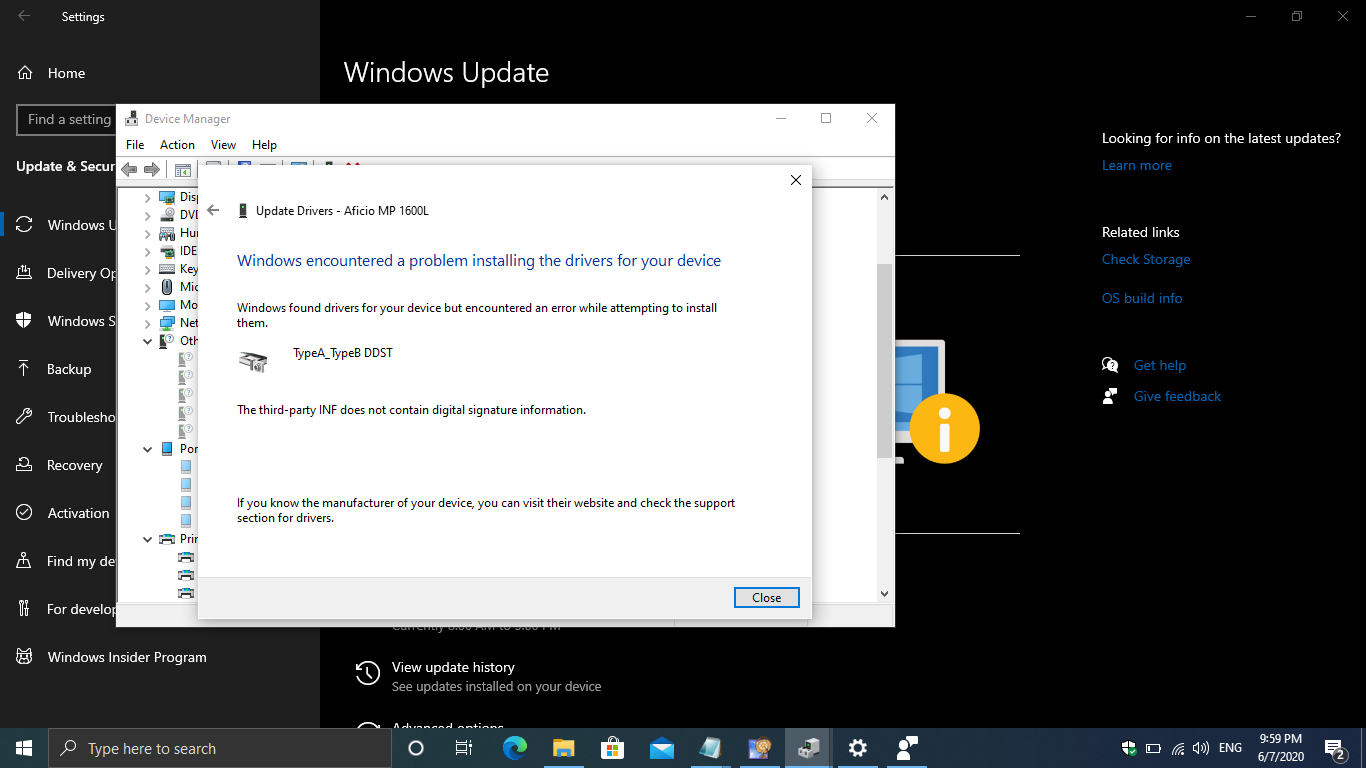Open For developers via its sidebar icon

point(24,609)
